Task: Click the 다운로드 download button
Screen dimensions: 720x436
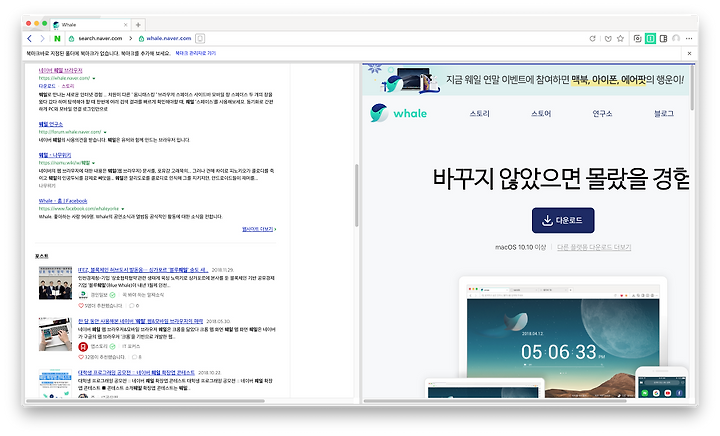Action: tap(563, 220)
